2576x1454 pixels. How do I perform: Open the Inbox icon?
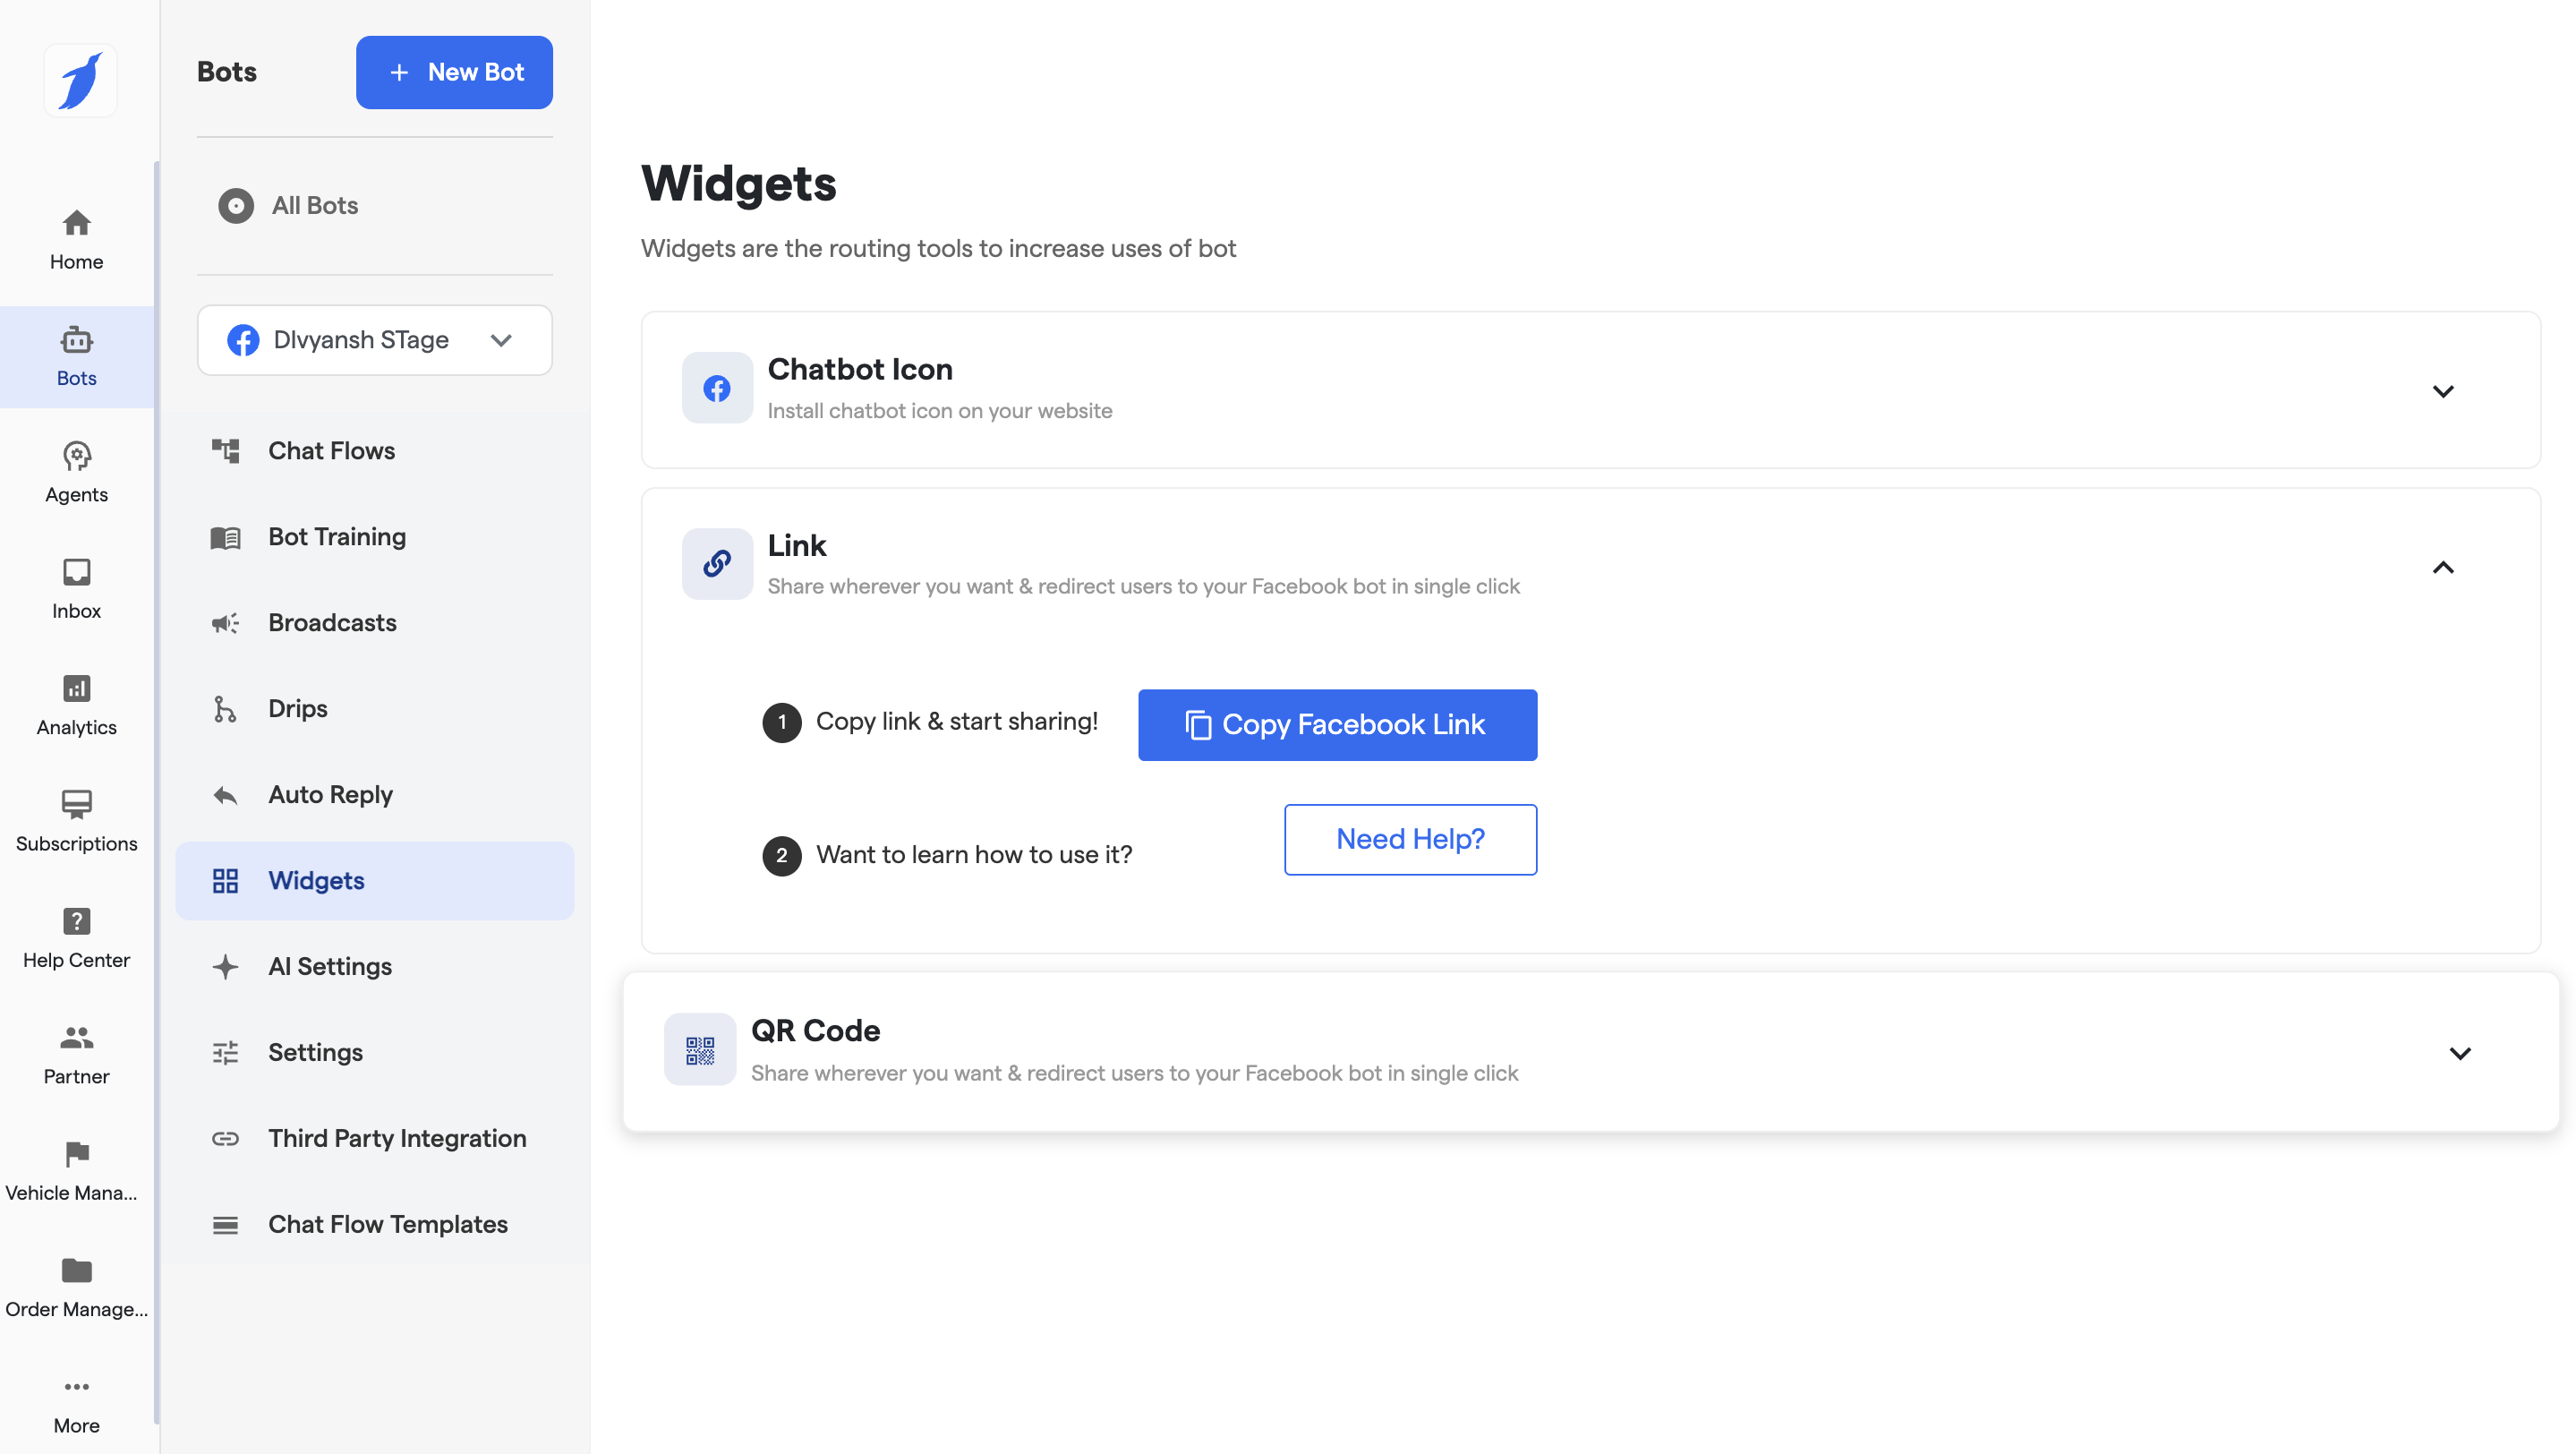(x=76, y=572)
